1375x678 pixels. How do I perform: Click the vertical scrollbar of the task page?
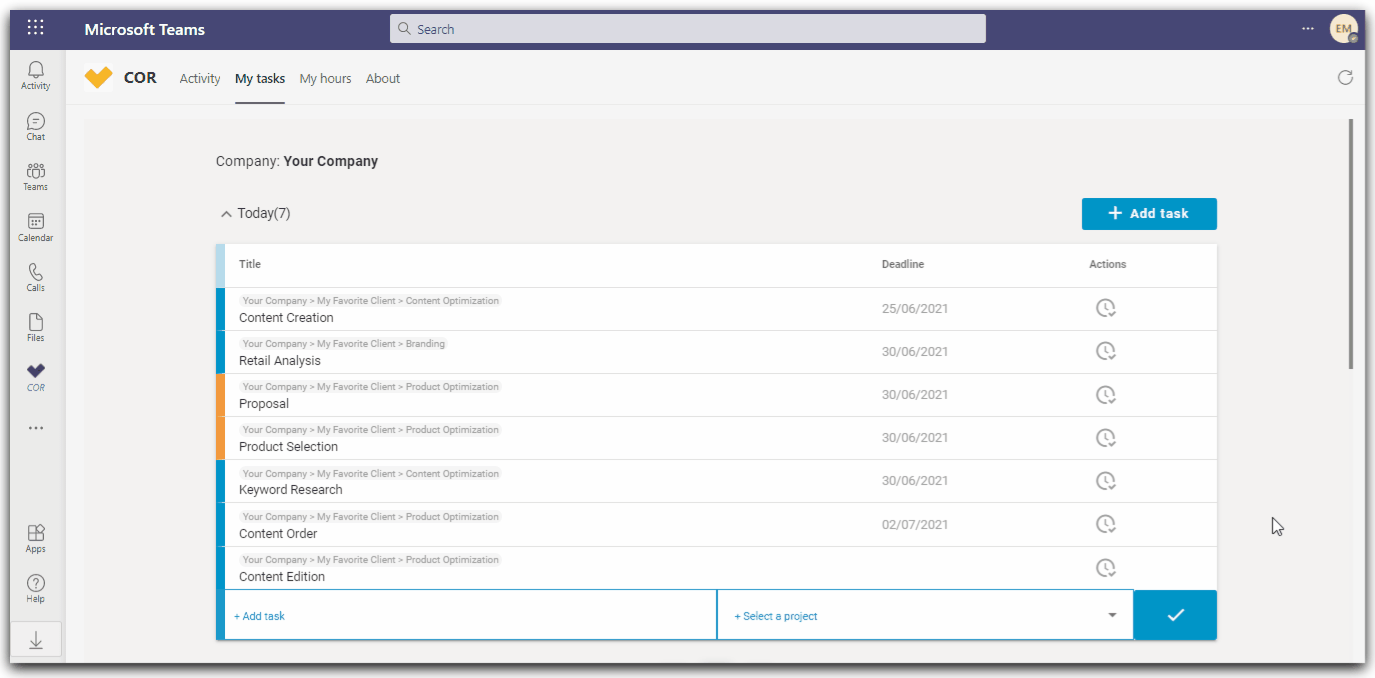[x=1351, y=245]
